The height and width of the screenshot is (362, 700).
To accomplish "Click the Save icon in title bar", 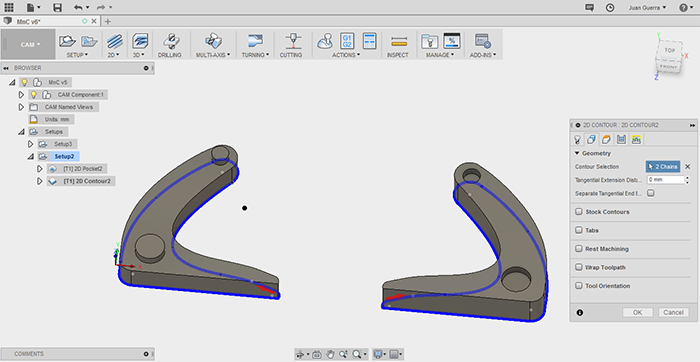I will (x=57, y=7).
